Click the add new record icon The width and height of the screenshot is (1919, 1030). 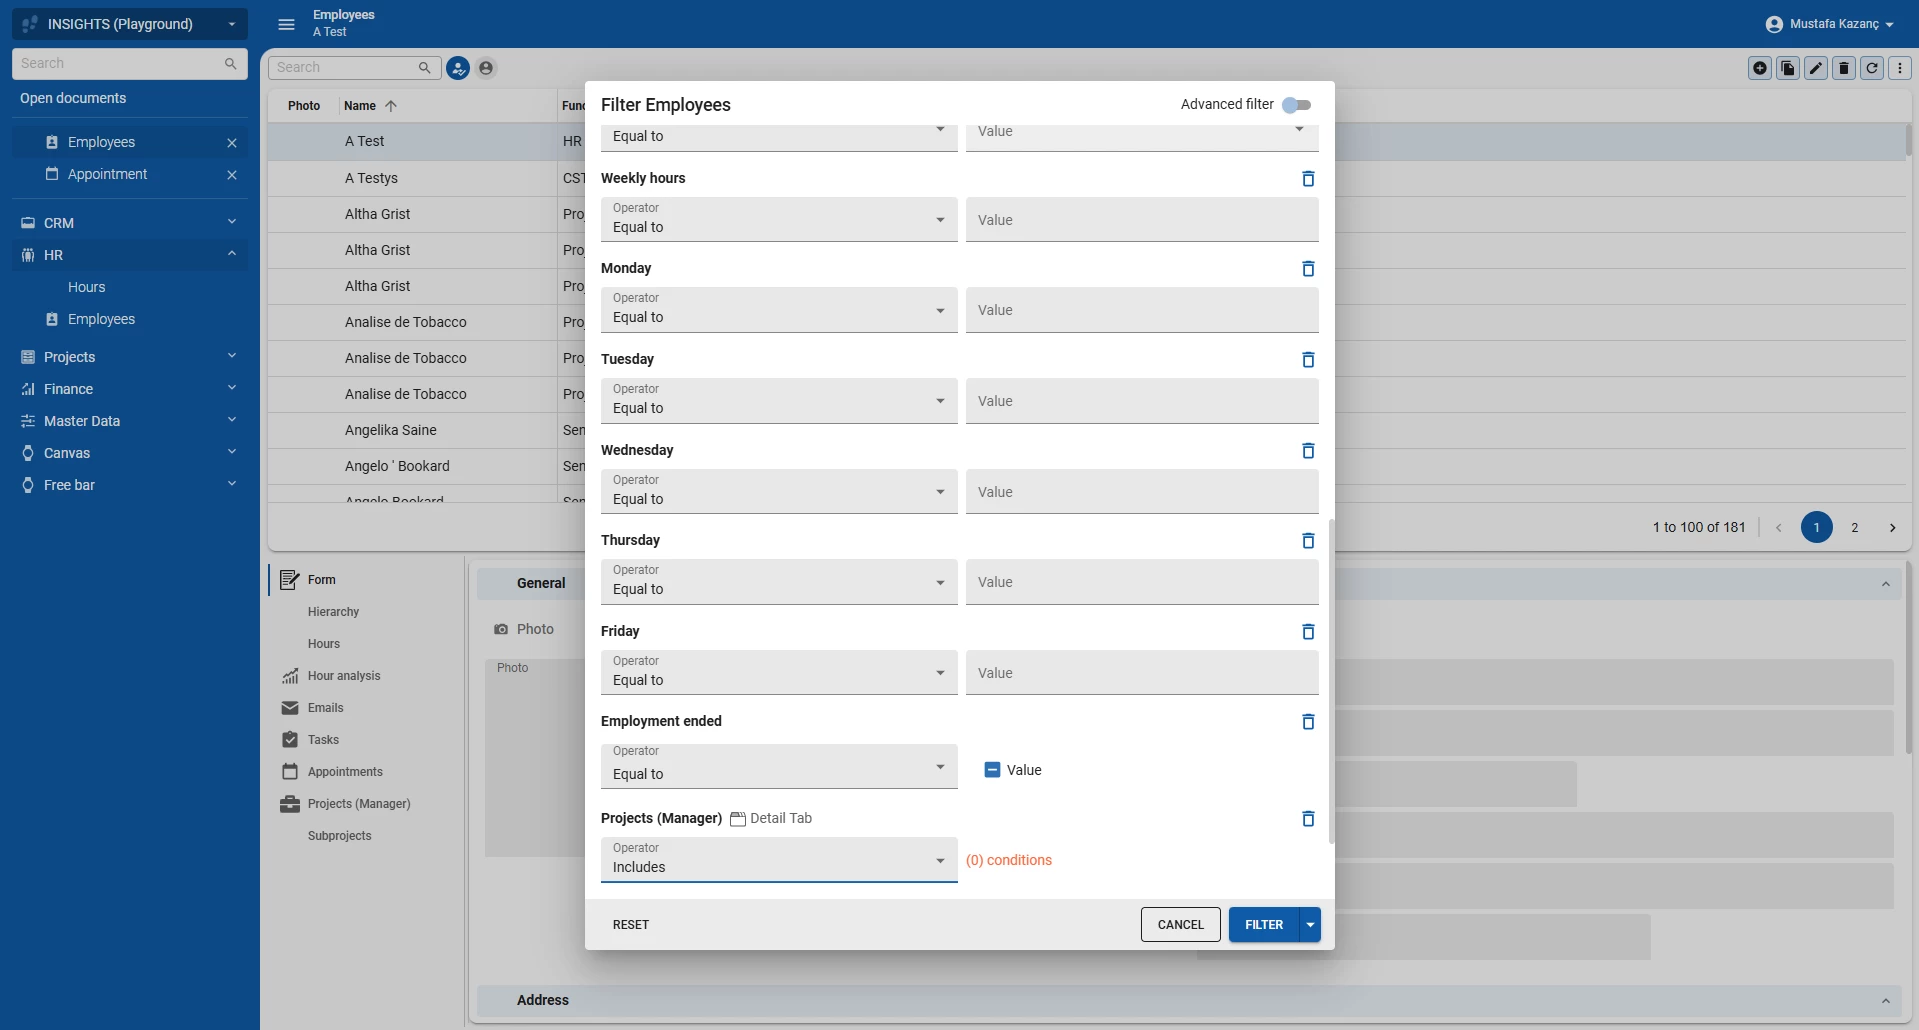(x=1760, y=68)
